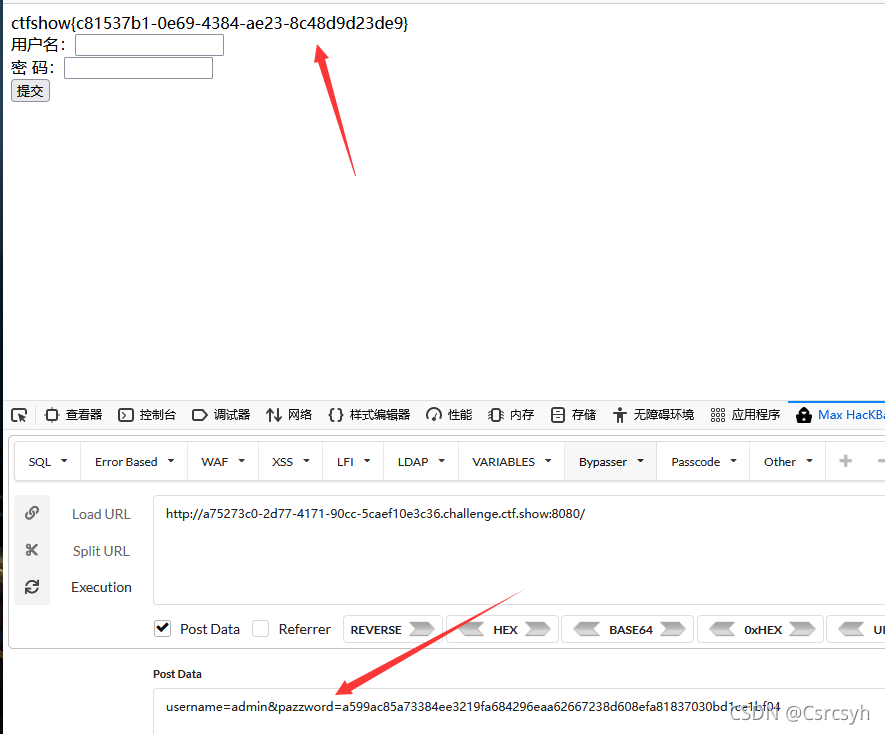The image size is (885, 734).
Task: Click the Execution refresh icon
Action: 32,587
